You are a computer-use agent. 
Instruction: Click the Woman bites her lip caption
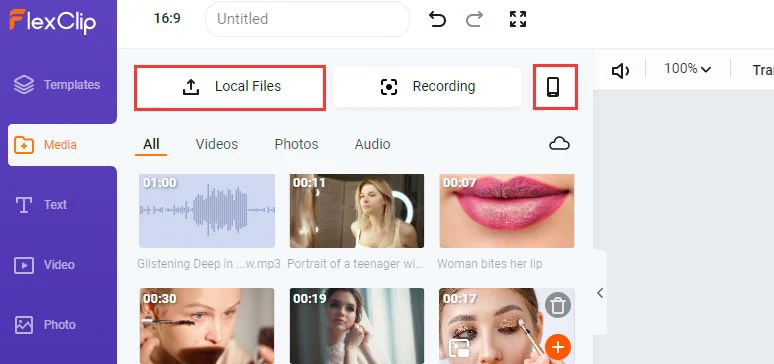pos(490,264)
